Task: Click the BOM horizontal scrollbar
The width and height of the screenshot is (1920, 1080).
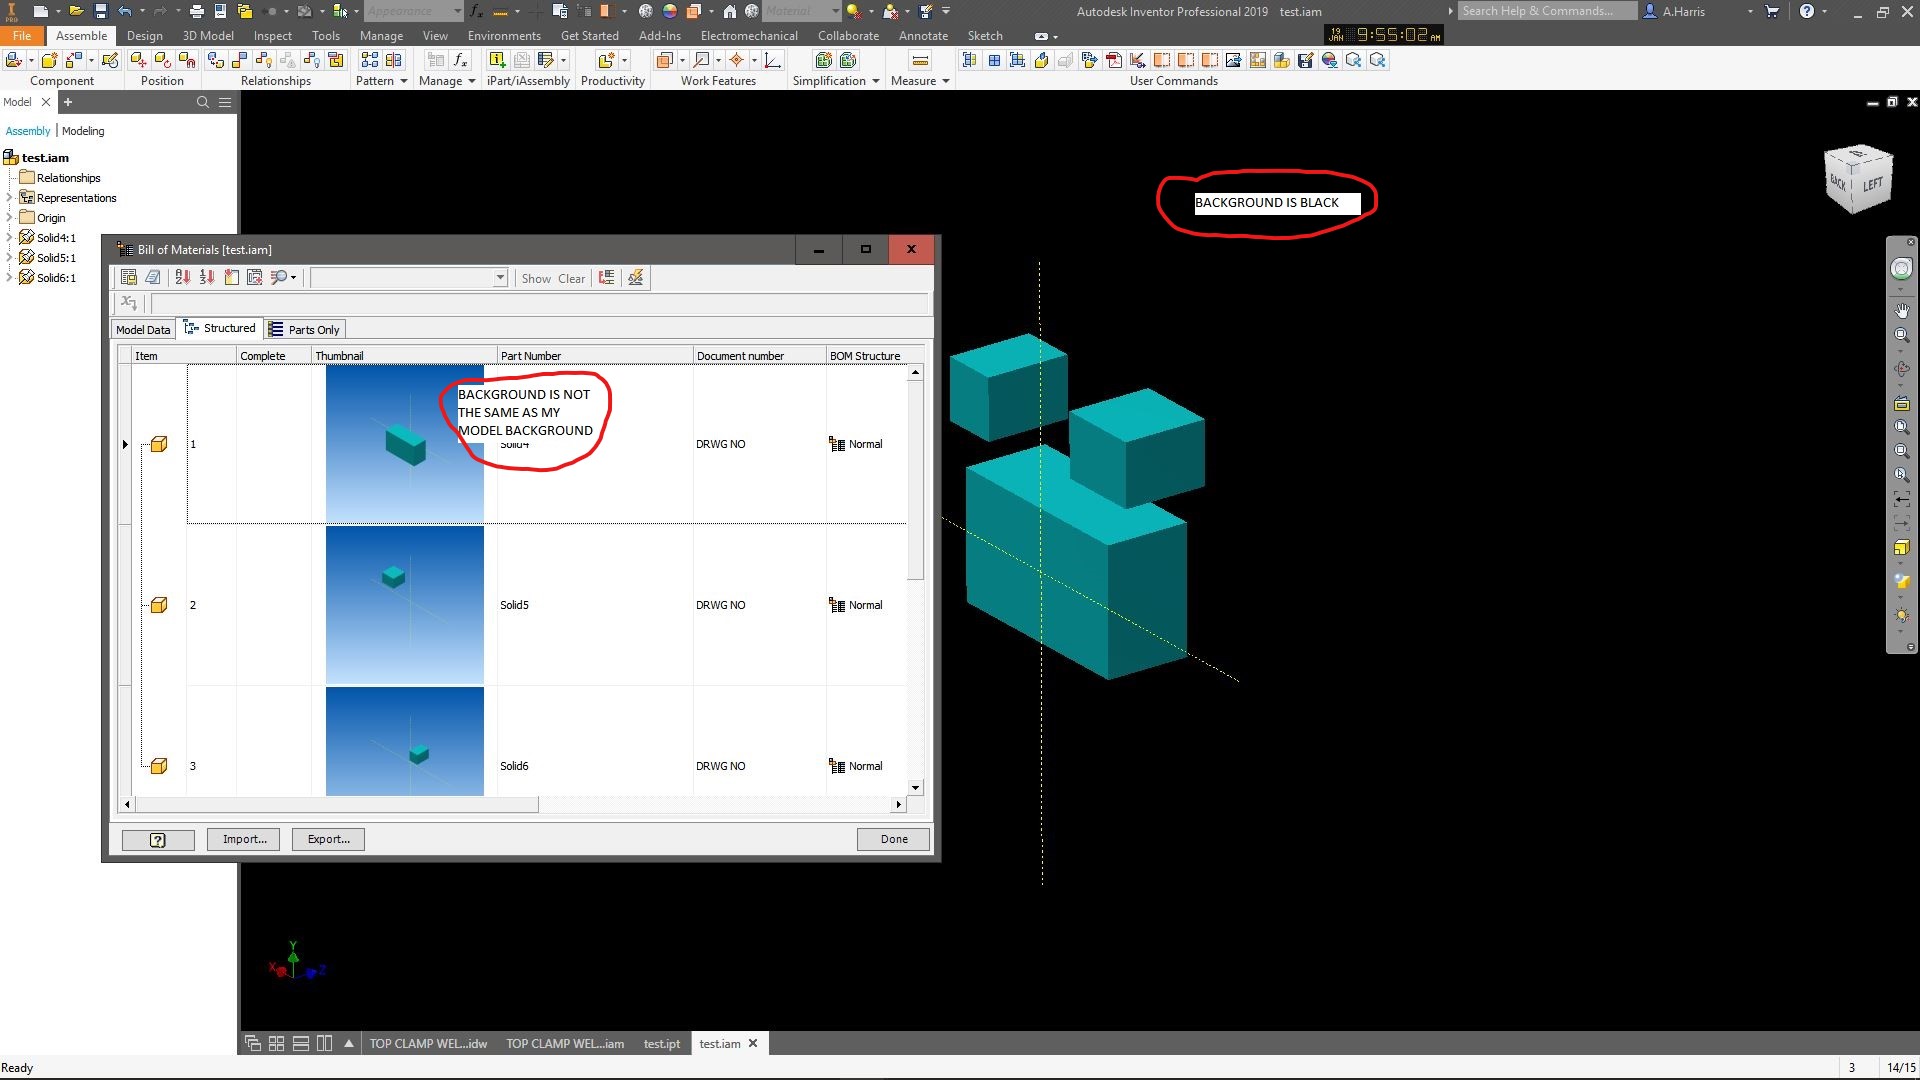Action: click(335, 805)
